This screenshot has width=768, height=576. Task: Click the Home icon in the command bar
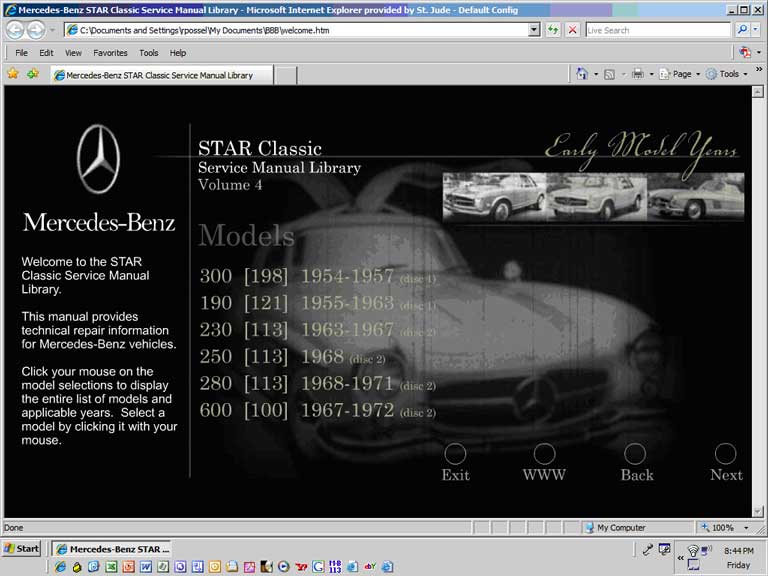coord(582,74)
